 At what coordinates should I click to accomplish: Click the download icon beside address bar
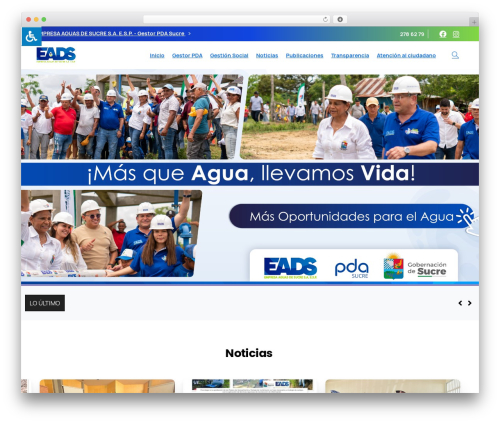[x=340, y=19]
